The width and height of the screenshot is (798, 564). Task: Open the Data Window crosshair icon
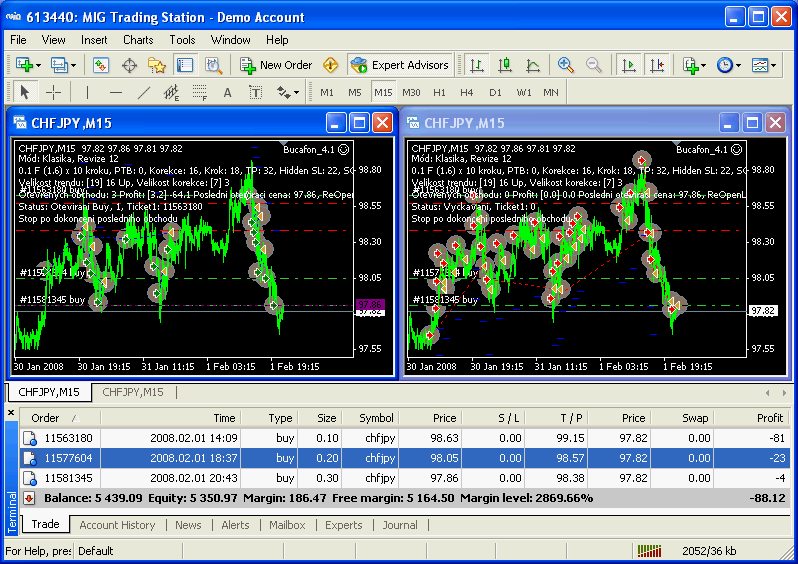[129, 65]
